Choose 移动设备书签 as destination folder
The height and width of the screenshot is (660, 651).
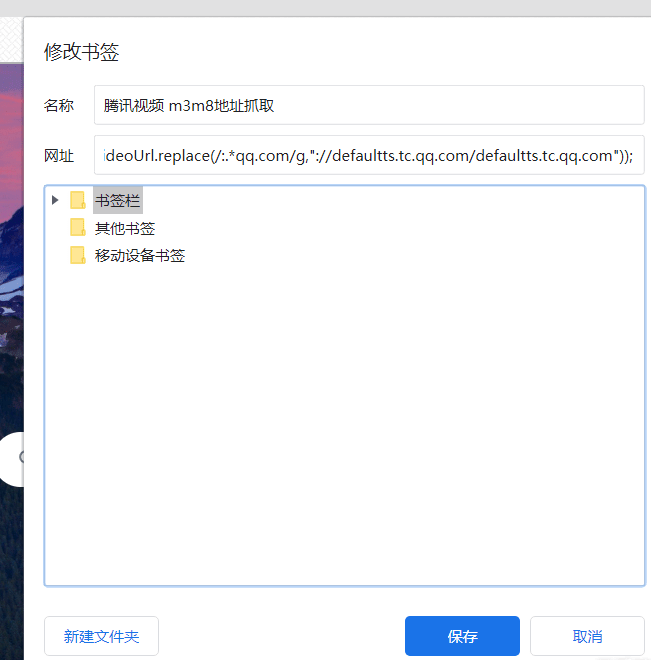pos(140,255)
